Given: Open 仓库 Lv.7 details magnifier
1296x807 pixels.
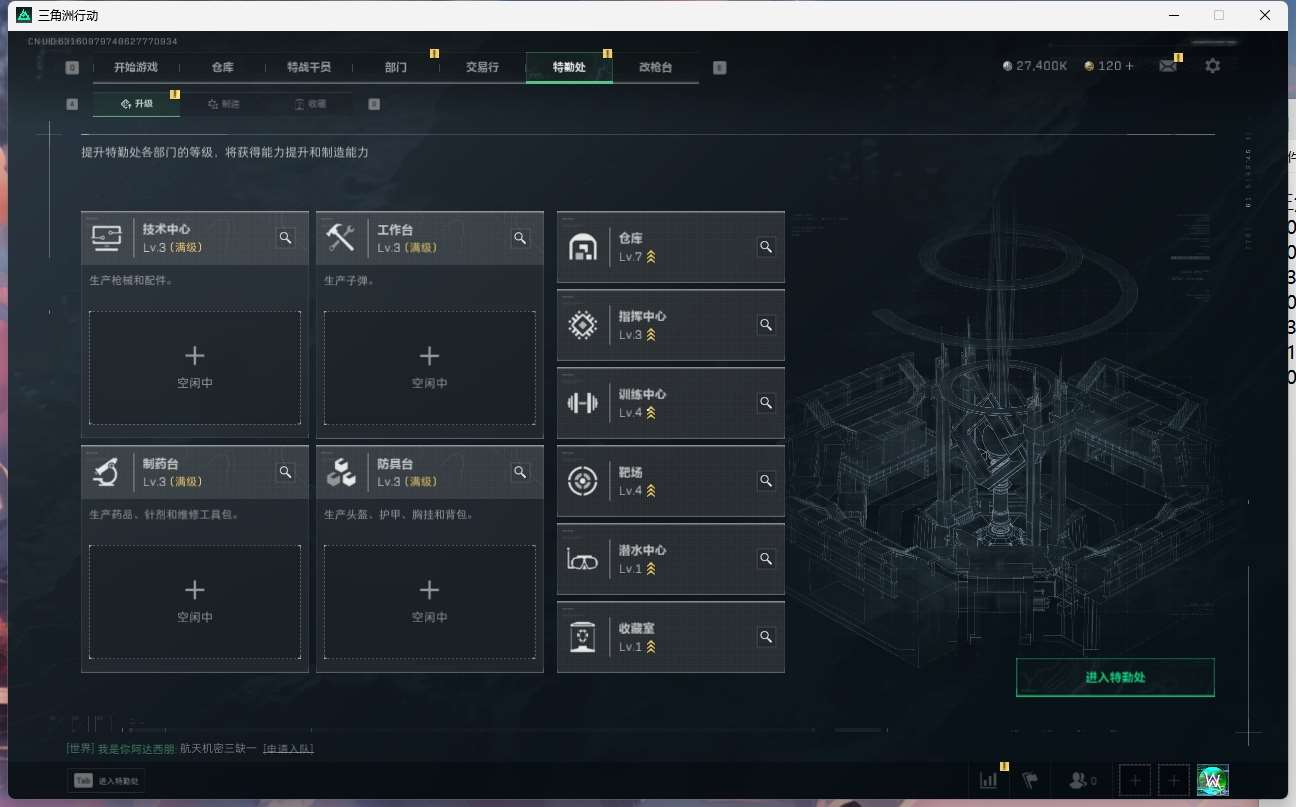Looking at the screenshot, I should coord(766,247).
